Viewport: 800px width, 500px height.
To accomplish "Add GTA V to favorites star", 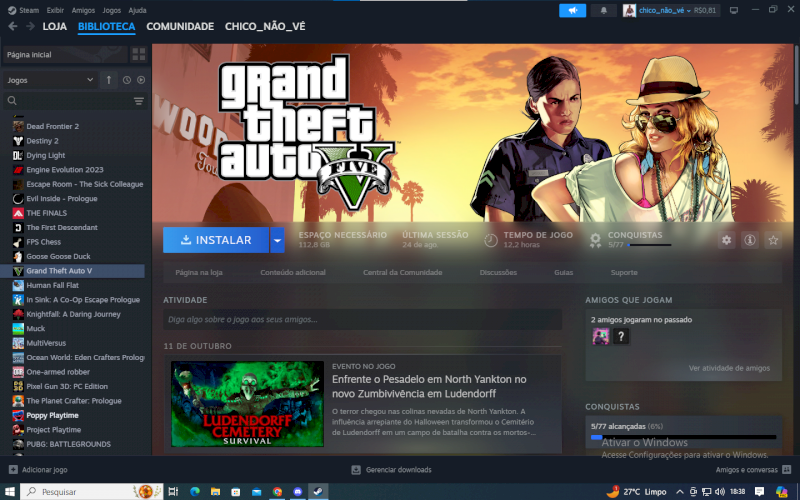I will [x=773, y=240].
